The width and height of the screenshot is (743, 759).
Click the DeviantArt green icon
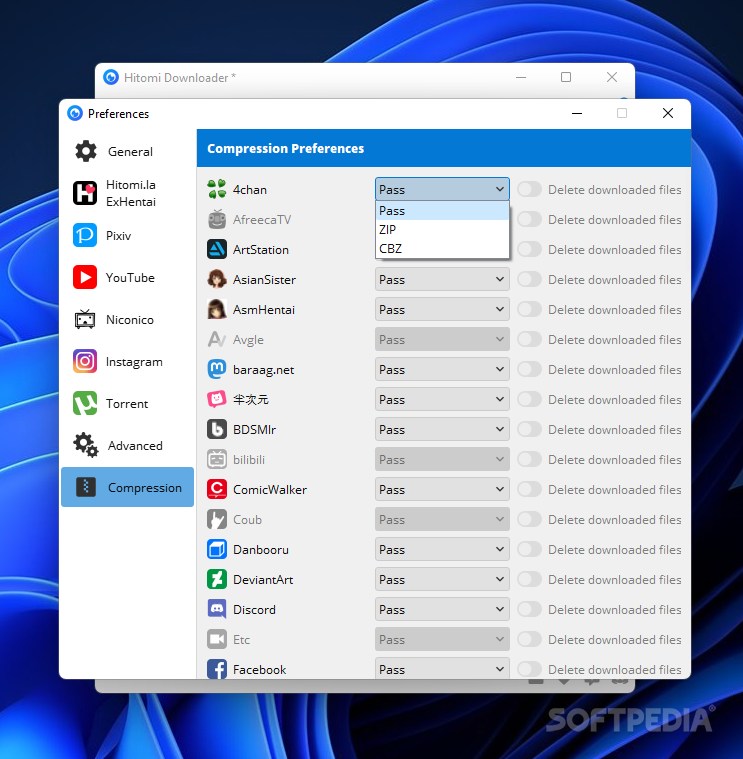click(216, 579)
